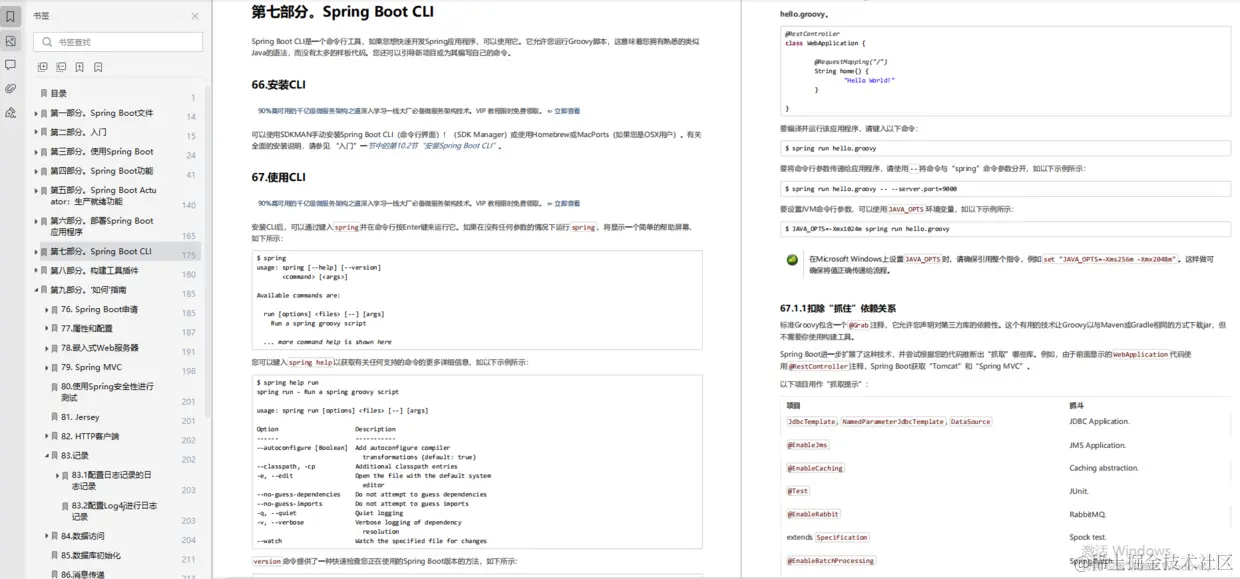Expand 第四部分 Spring Boot功能 arrow
The image size is (1240, 579).
pos(35,172)
